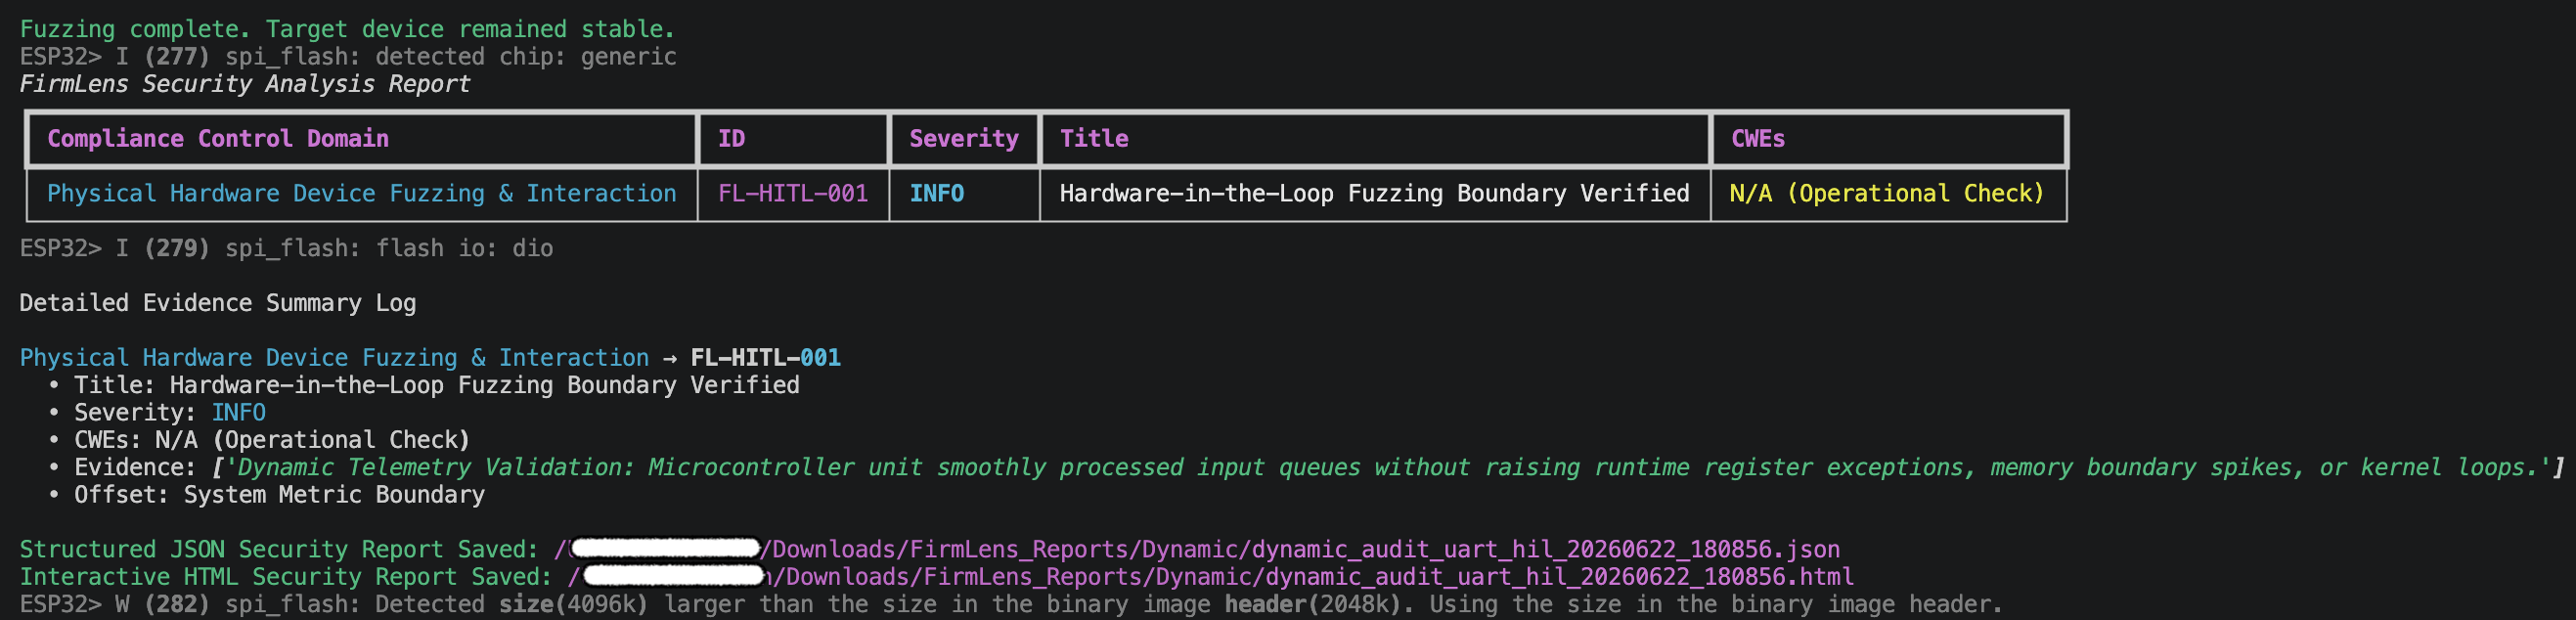Click the 'Detailed Evidence Summary Log' heading
This screenshot has width=2576, height=620.
tap(218, 303)
